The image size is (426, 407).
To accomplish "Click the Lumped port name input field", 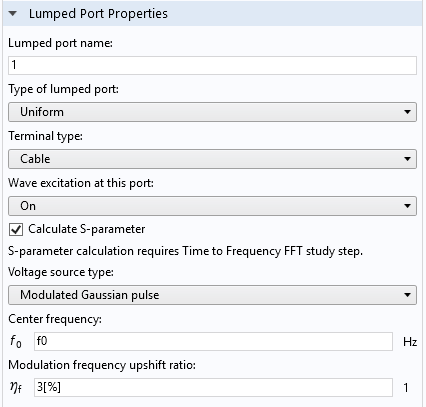I will click(212, 65).
